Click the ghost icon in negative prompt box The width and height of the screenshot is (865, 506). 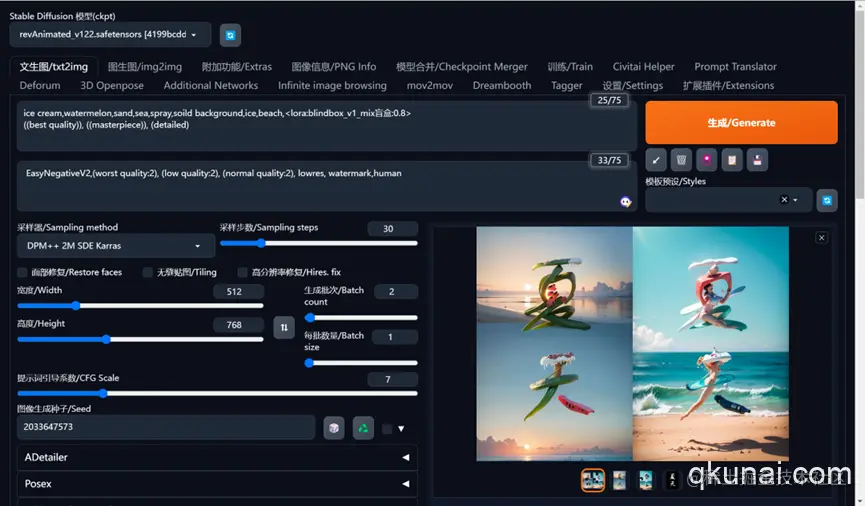(x=625, y=202)
